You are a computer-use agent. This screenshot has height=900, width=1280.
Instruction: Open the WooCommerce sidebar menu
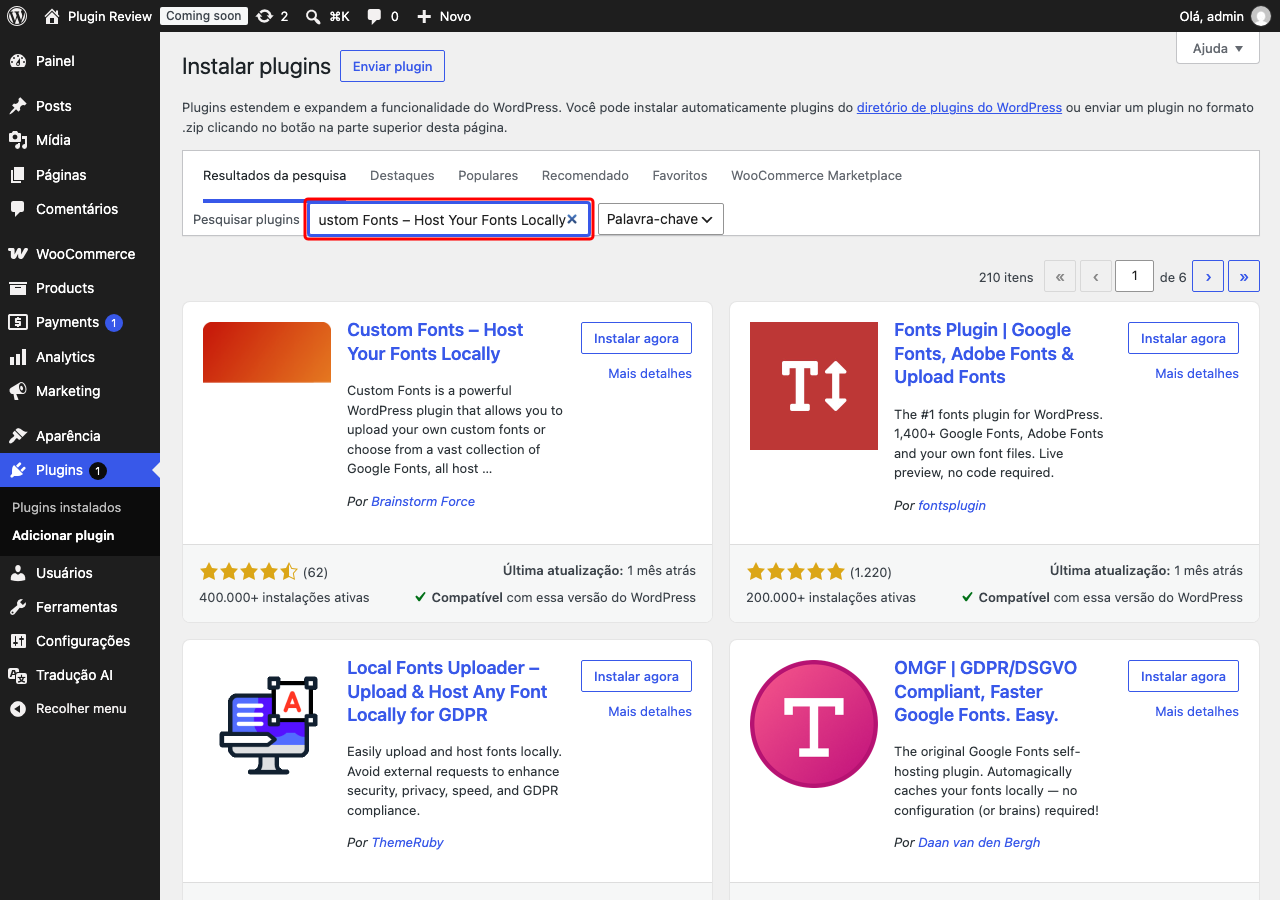tap(80, 254)
